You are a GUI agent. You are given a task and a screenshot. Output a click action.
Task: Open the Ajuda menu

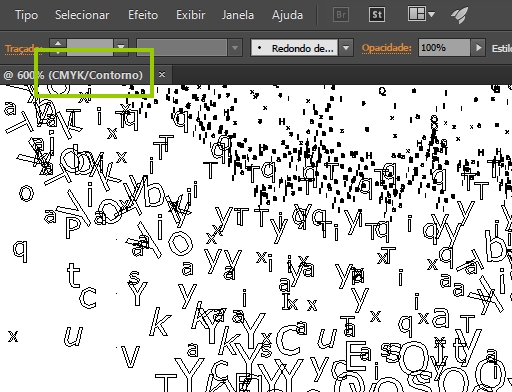click(287, 15)
